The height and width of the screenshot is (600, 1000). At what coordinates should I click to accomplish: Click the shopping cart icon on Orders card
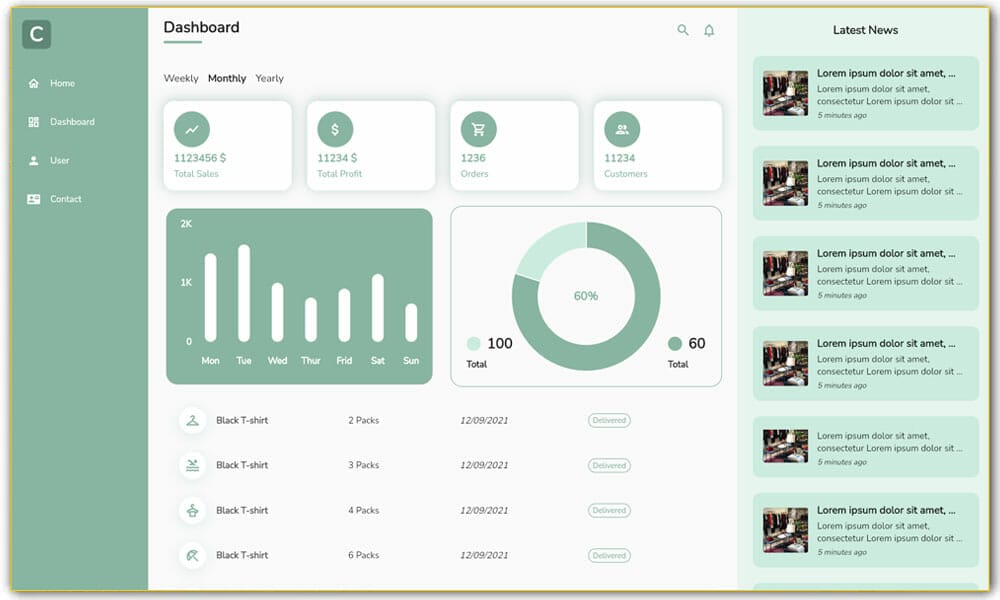(x=479, y=128)
